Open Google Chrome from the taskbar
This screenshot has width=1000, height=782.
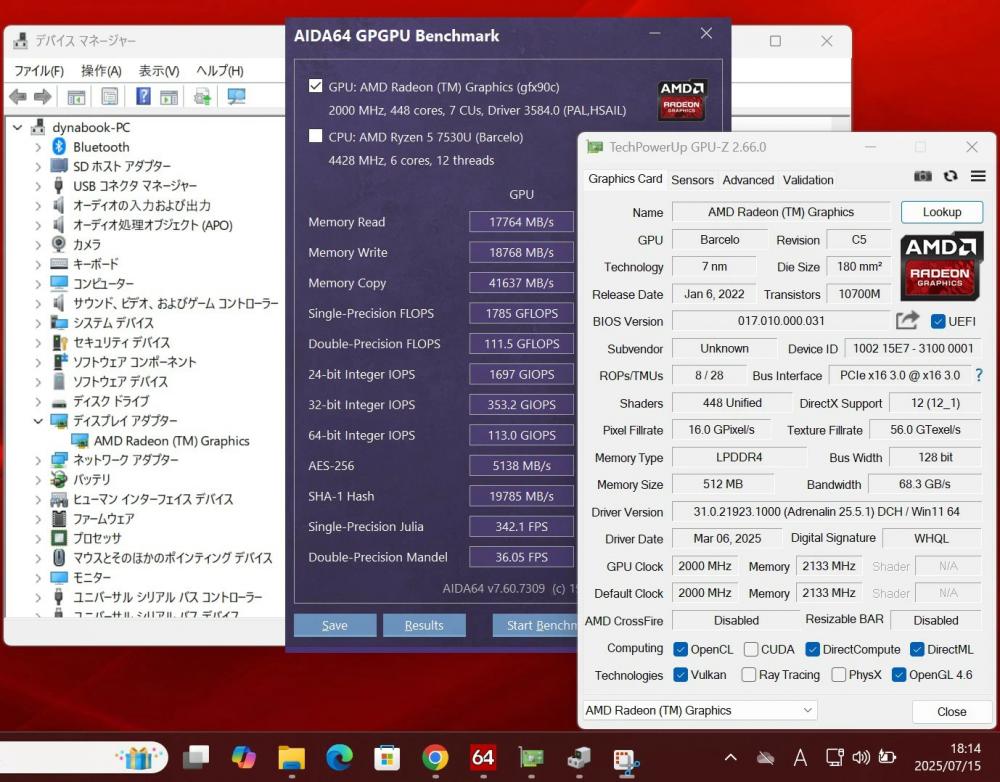click(x=435, y=757)
